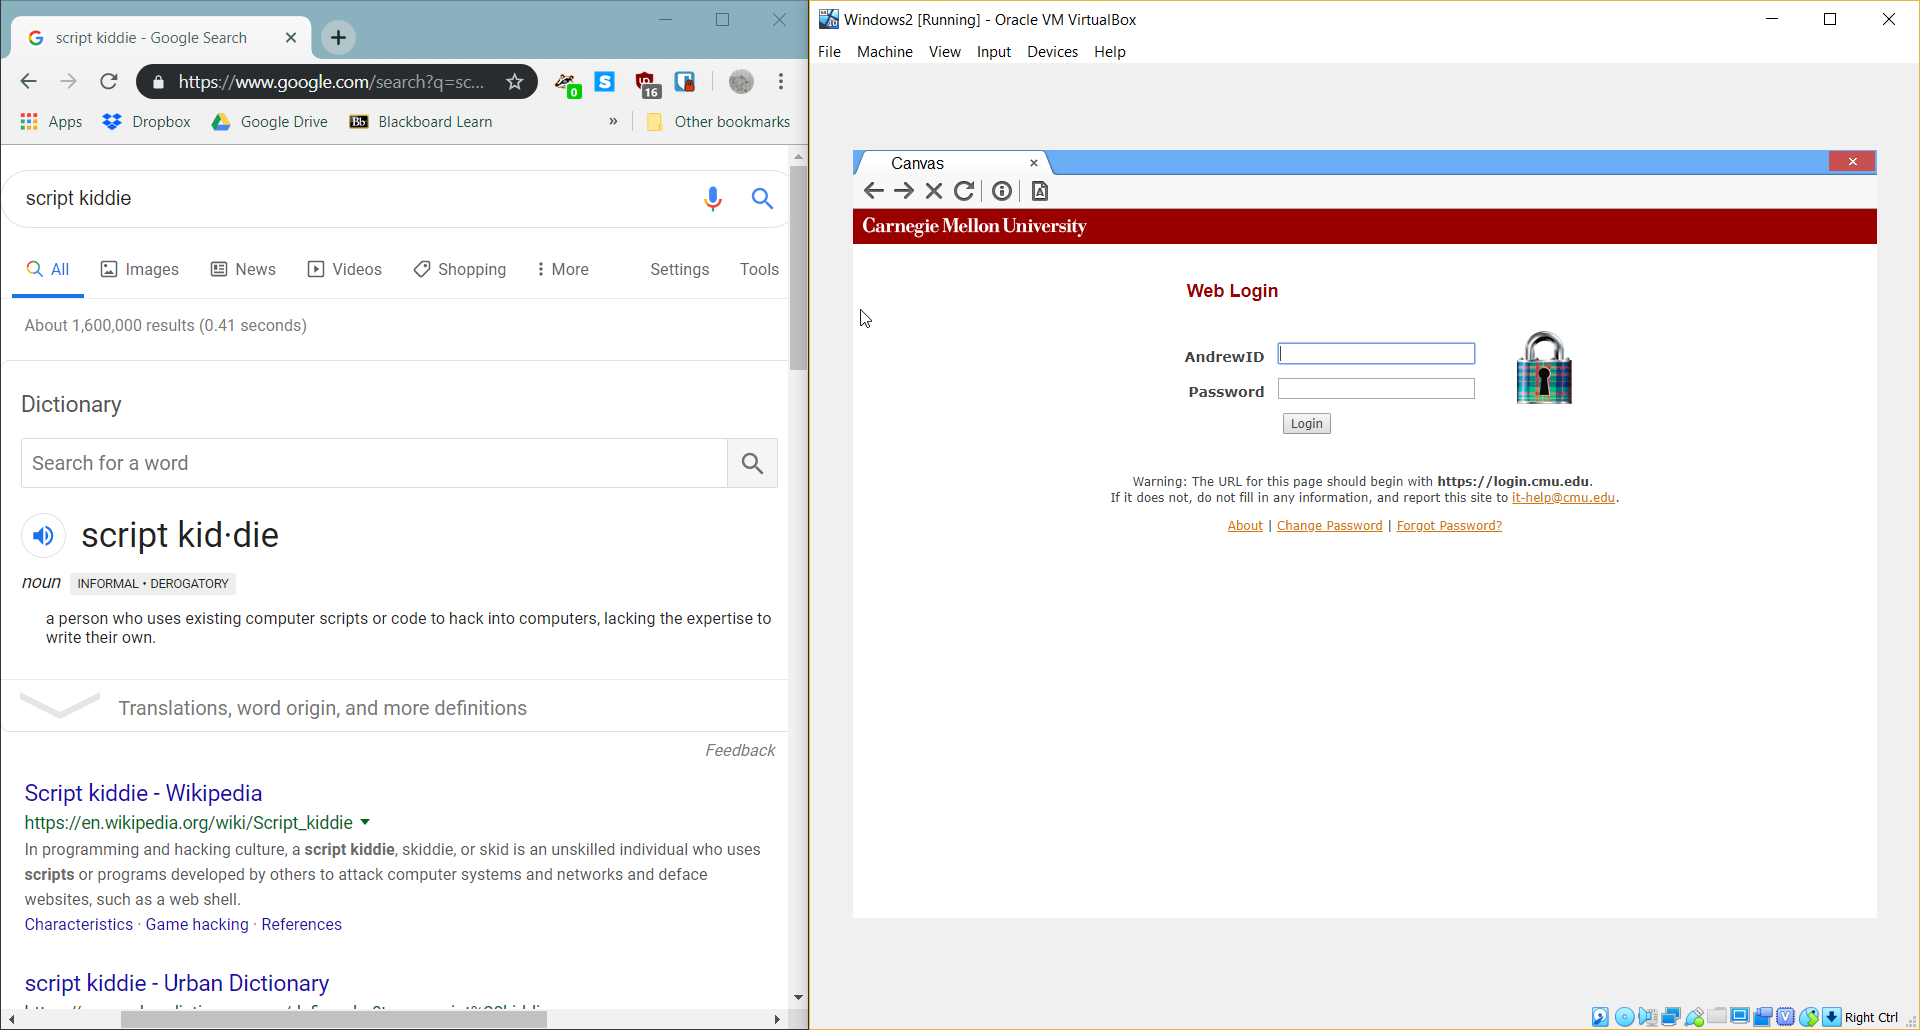Go forward in the Chrome browser

pyautogui.click(x=68, y=81)
